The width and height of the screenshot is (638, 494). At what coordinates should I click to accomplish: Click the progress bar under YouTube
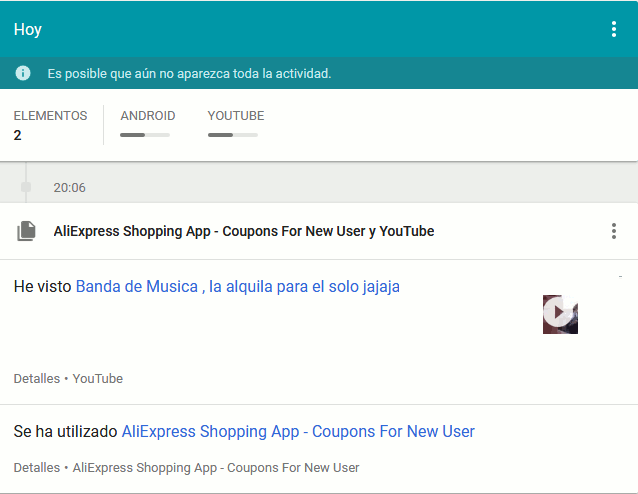point(232,134)
